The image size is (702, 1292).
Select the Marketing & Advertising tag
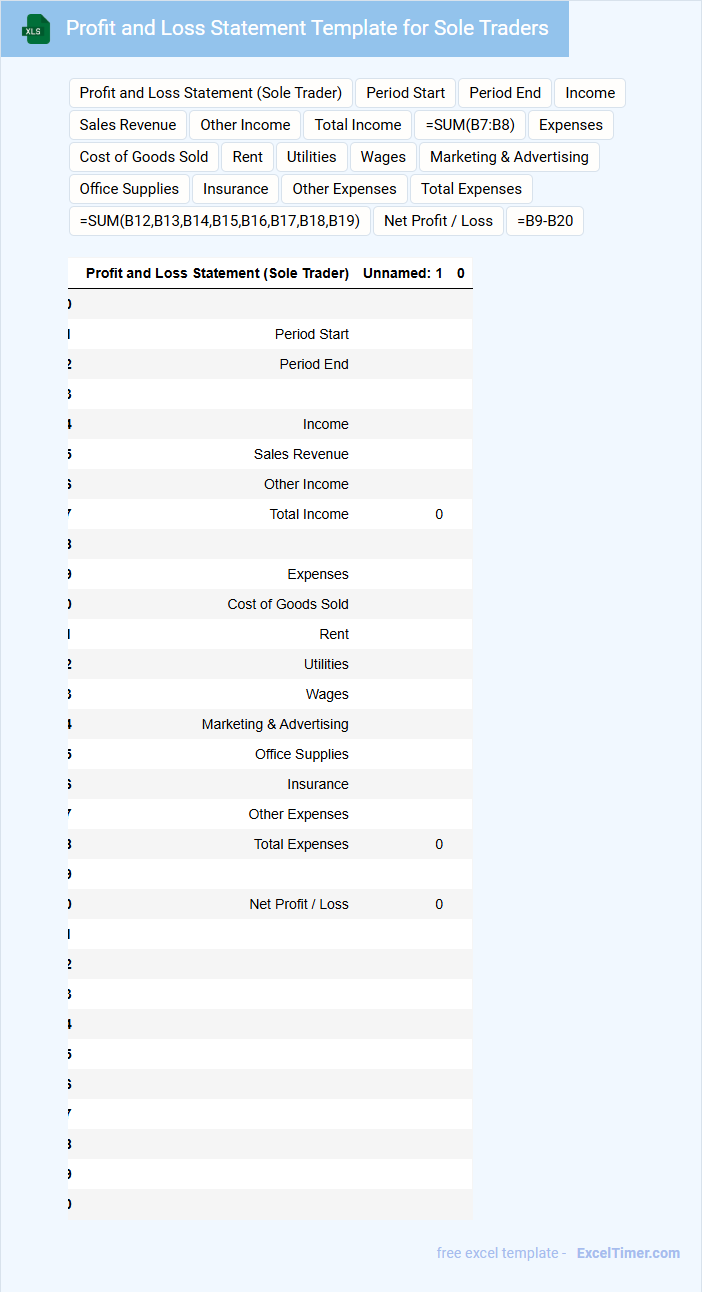tap(509, 157)
